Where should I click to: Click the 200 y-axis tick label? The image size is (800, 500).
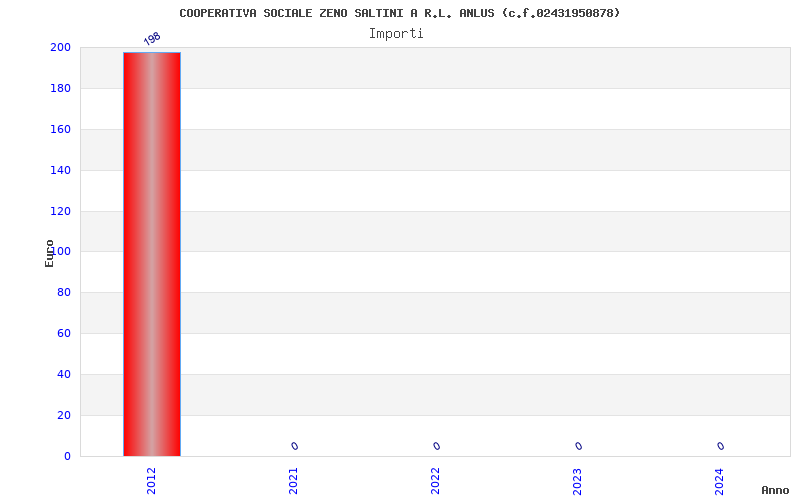(60, 47)
